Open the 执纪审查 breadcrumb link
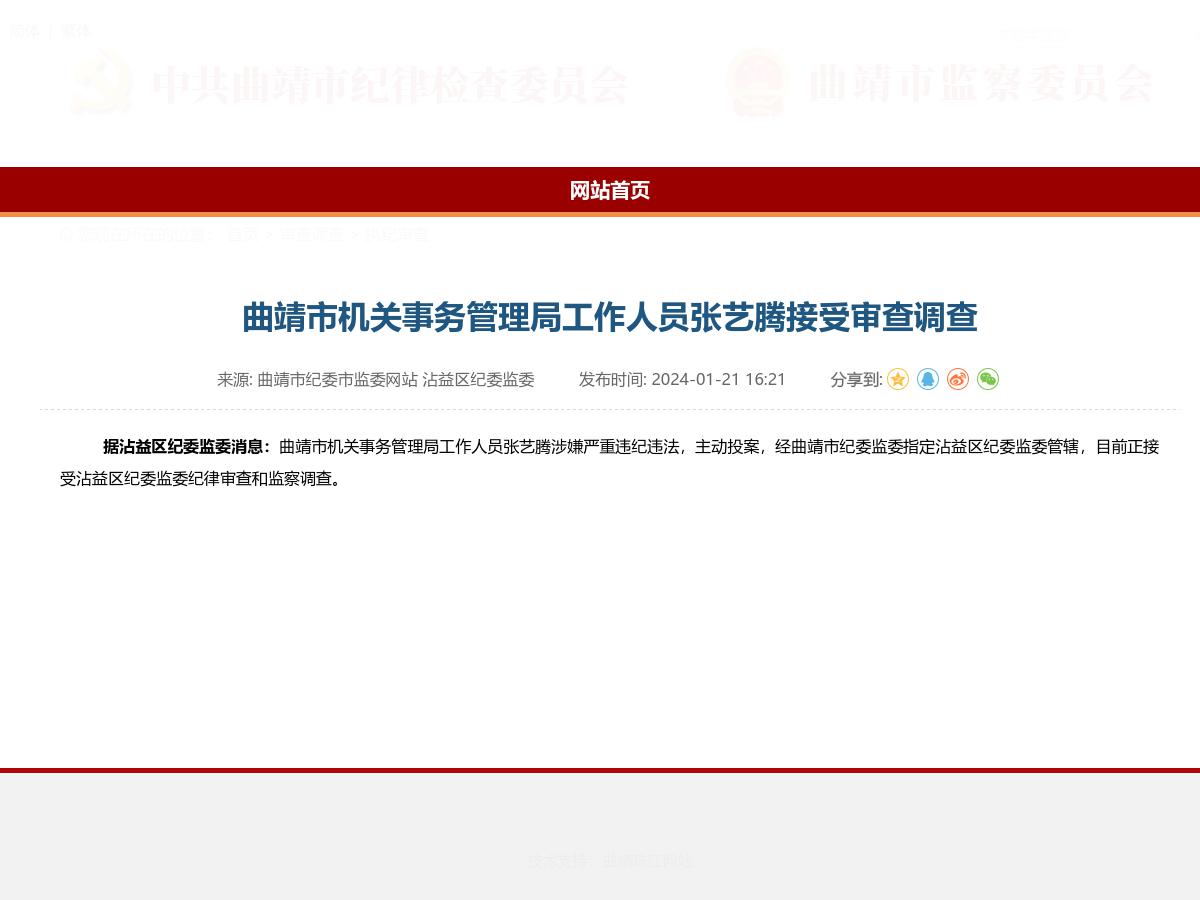 tap(396, 235)
